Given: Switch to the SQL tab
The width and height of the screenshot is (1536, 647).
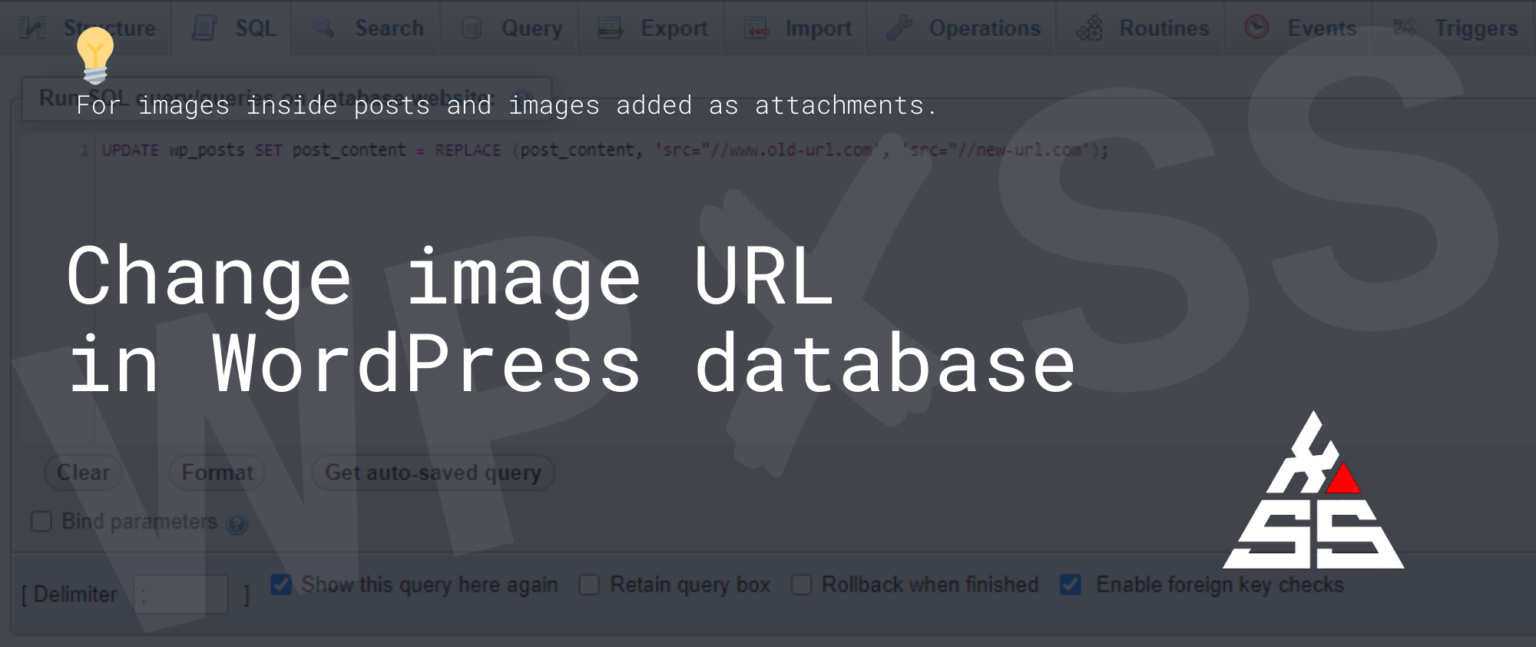Looking at the screenshot, I should (x=233, y=28).
